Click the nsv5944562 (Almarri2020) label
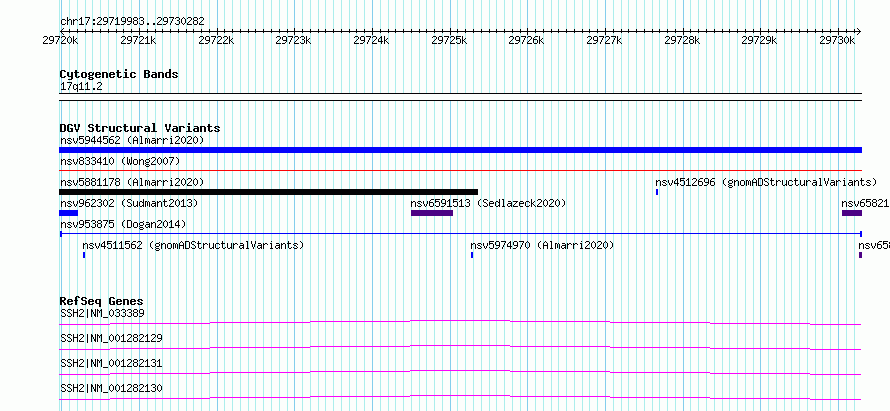The height and width of the screenshot is (411, 890). (132, 140)
